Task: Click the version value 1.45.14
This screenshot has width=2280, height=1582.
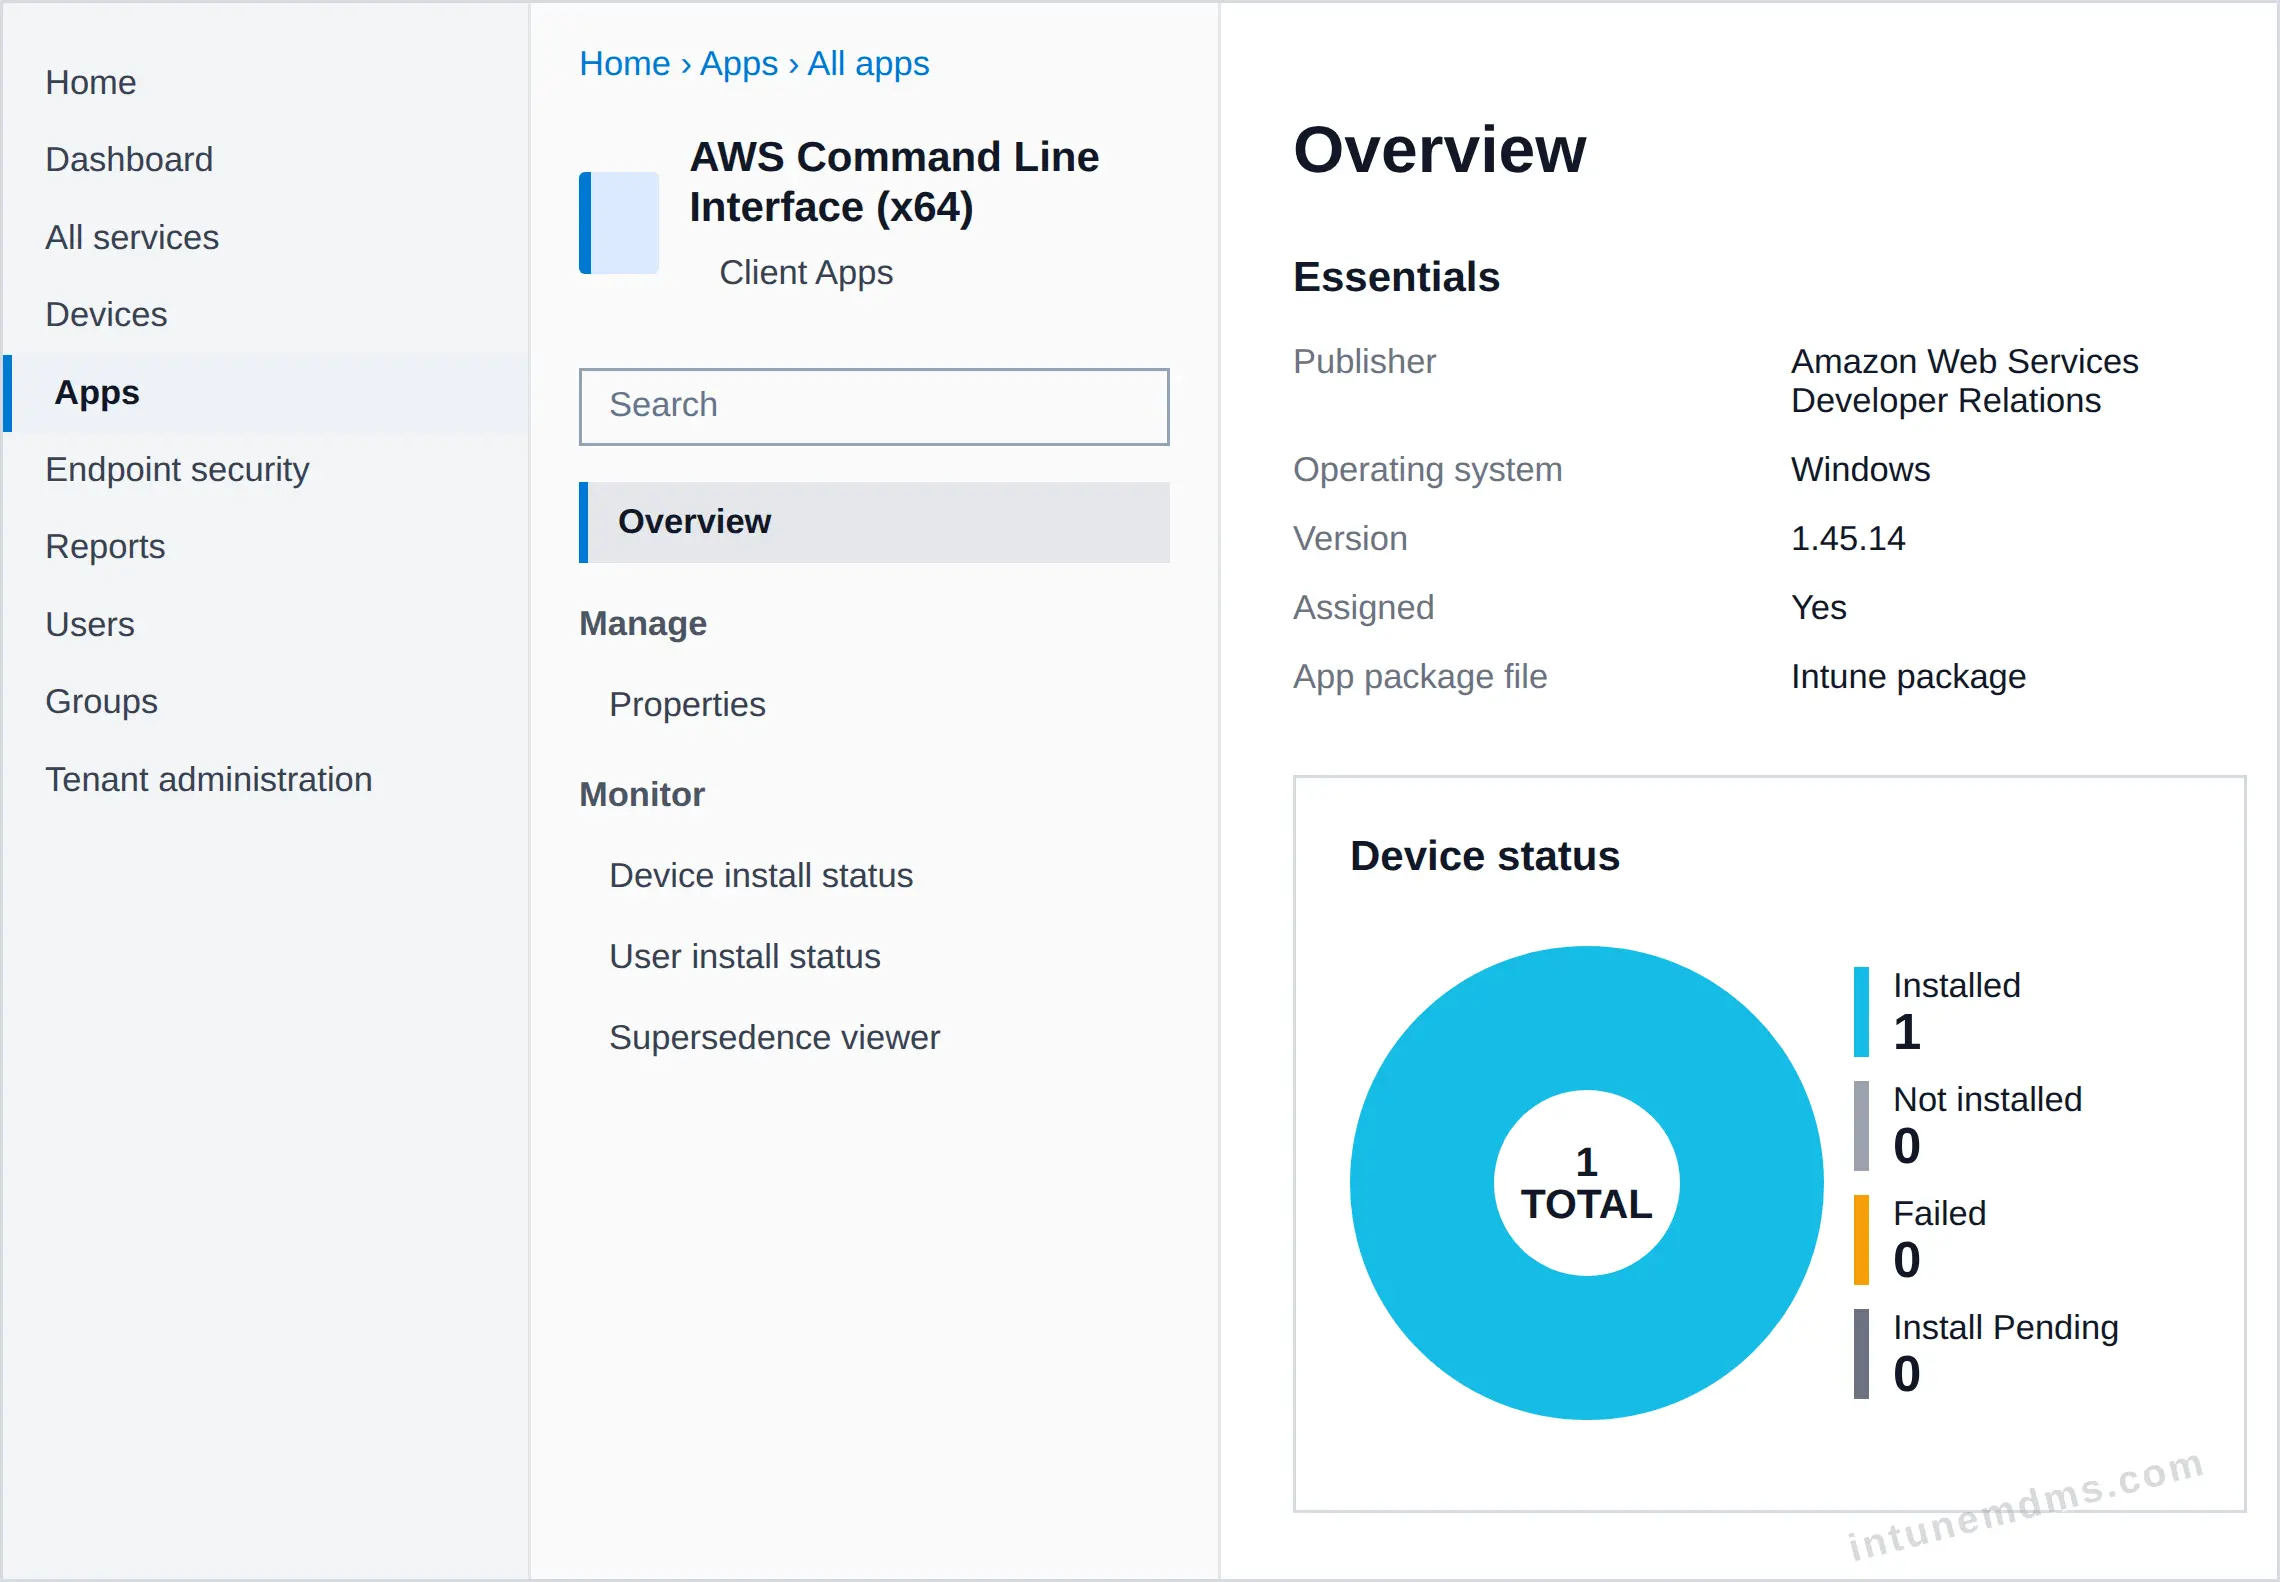Action: [1848, 538]
